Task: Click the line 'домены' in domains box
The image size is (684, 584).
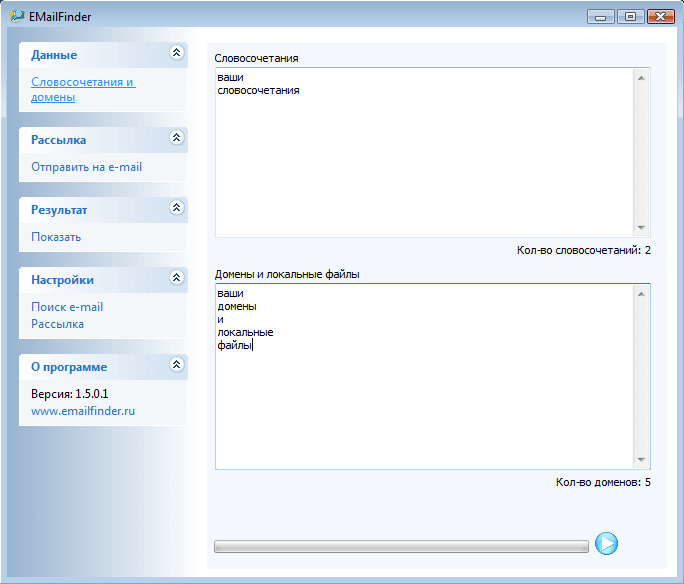Action: tap(237, 306)
